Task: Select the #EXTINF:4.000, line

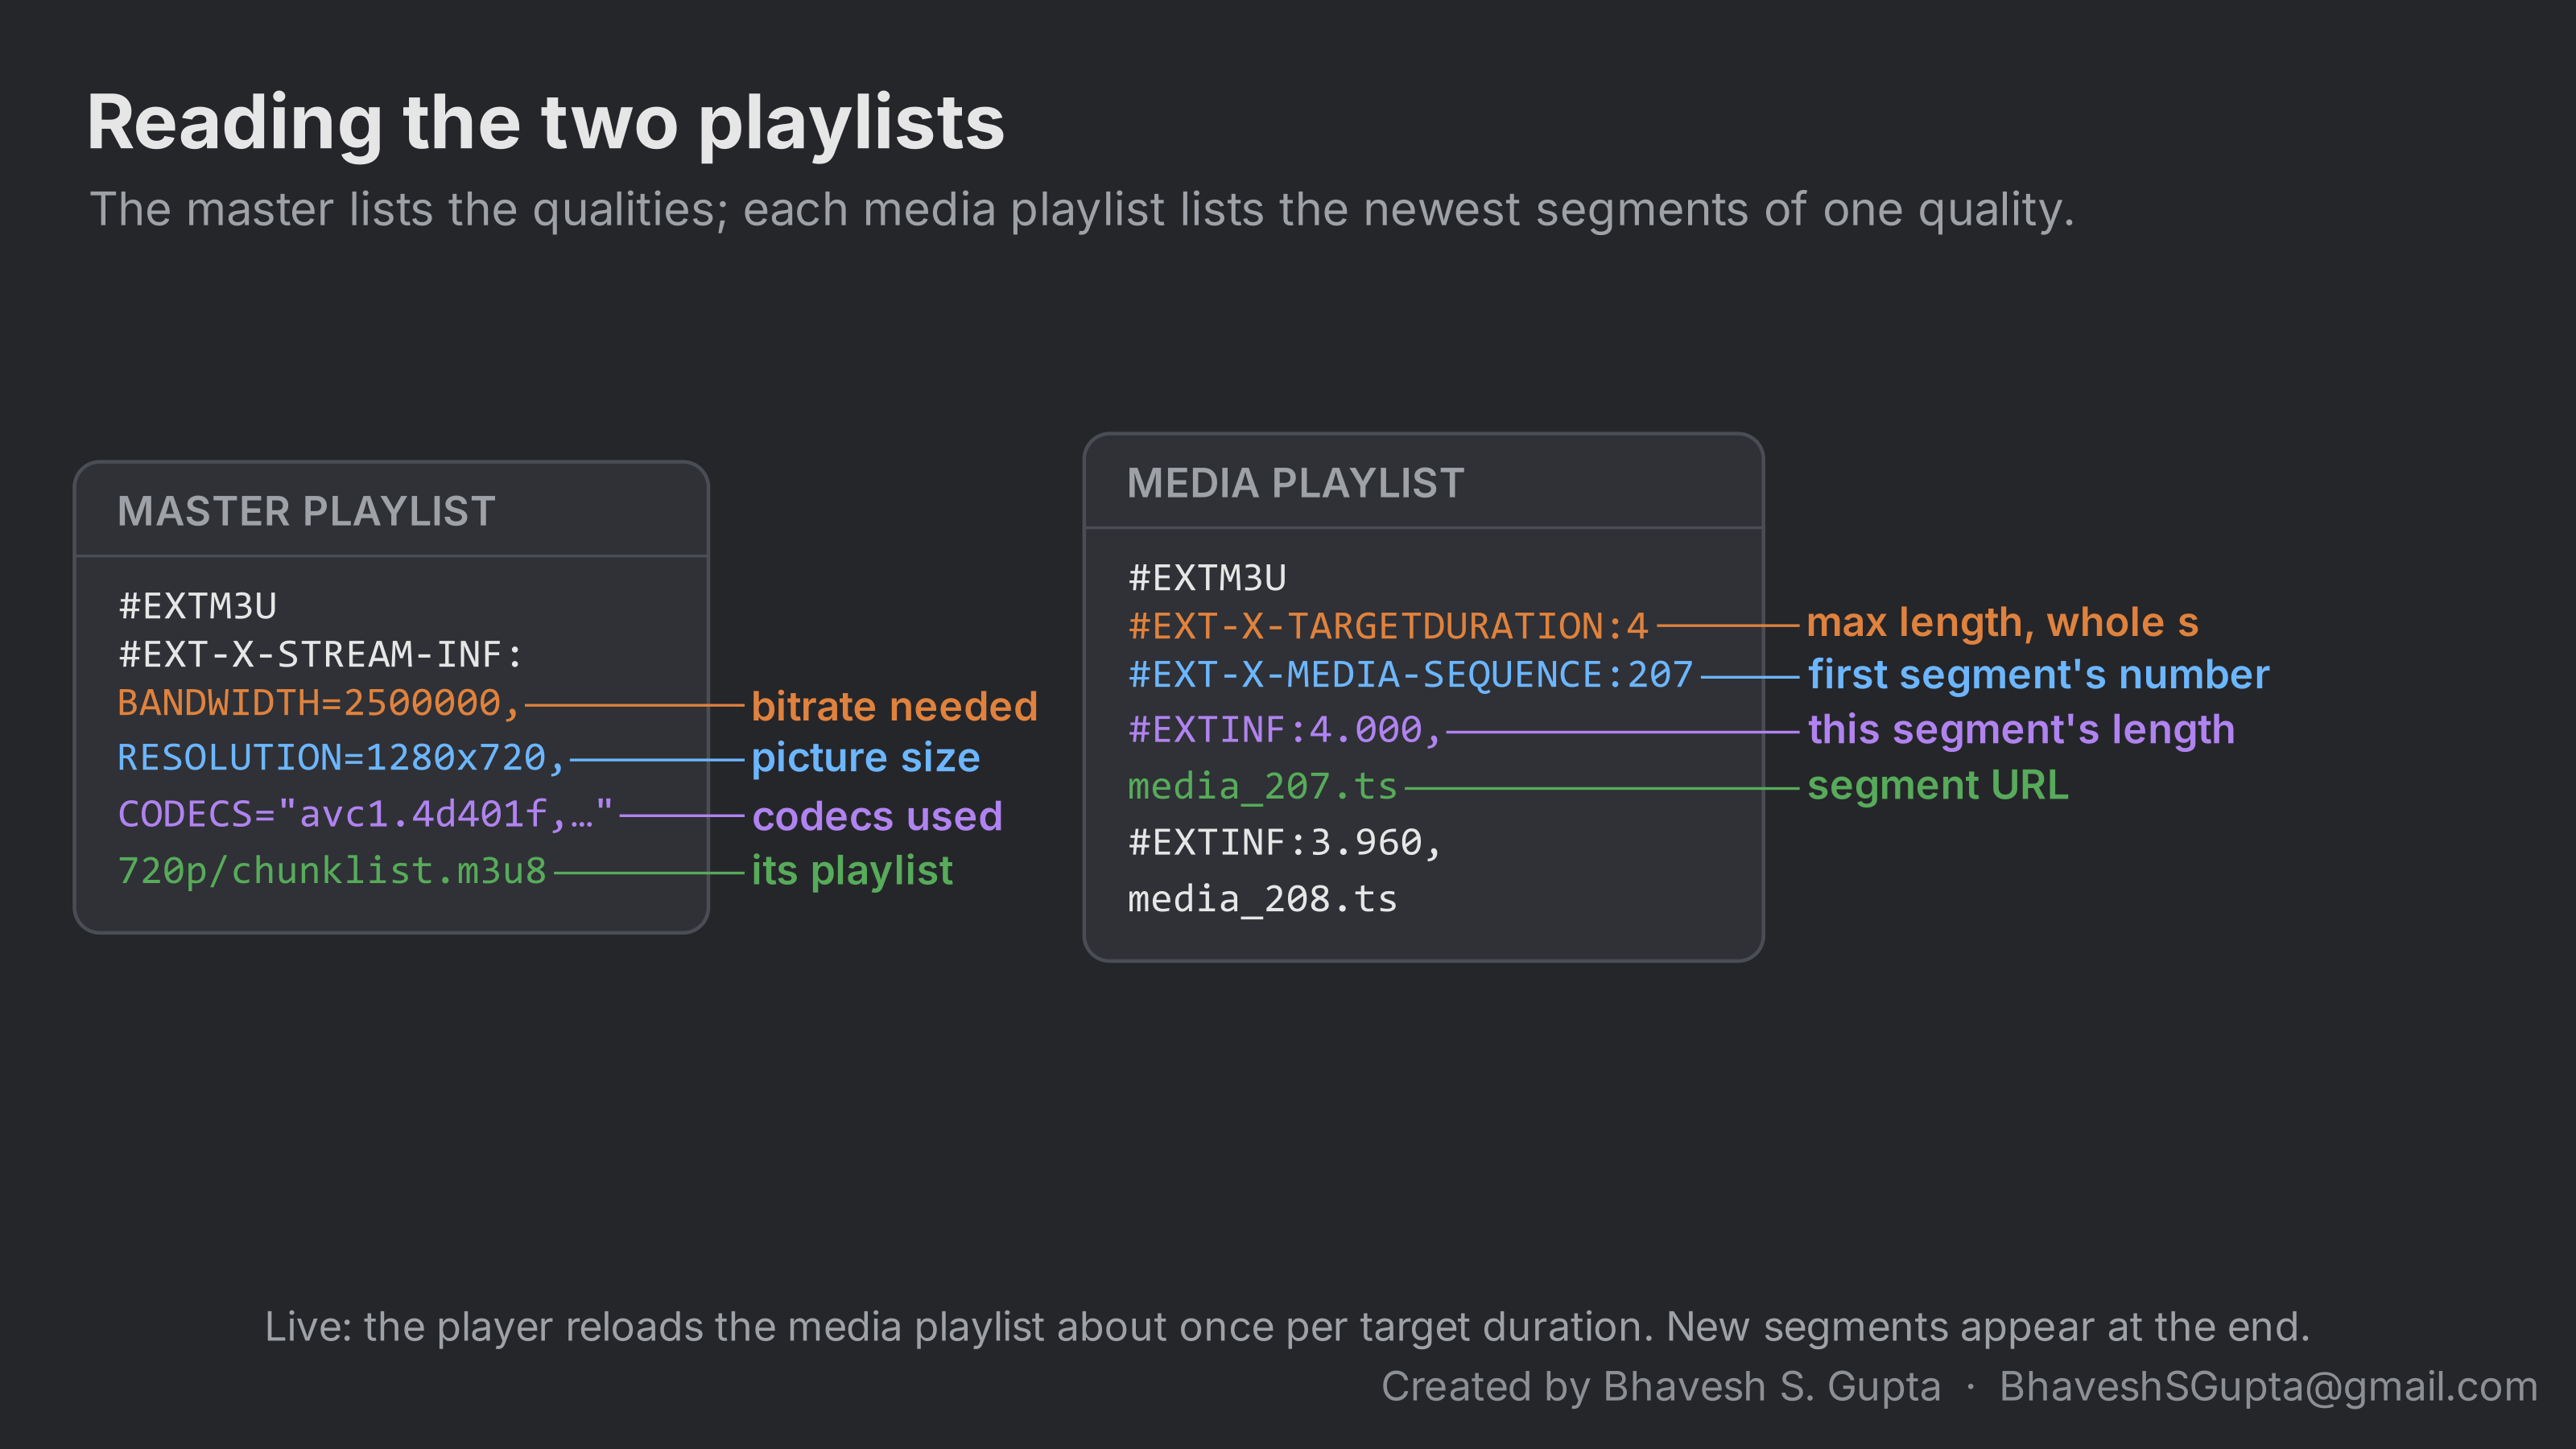Action: coord(1284,730)
